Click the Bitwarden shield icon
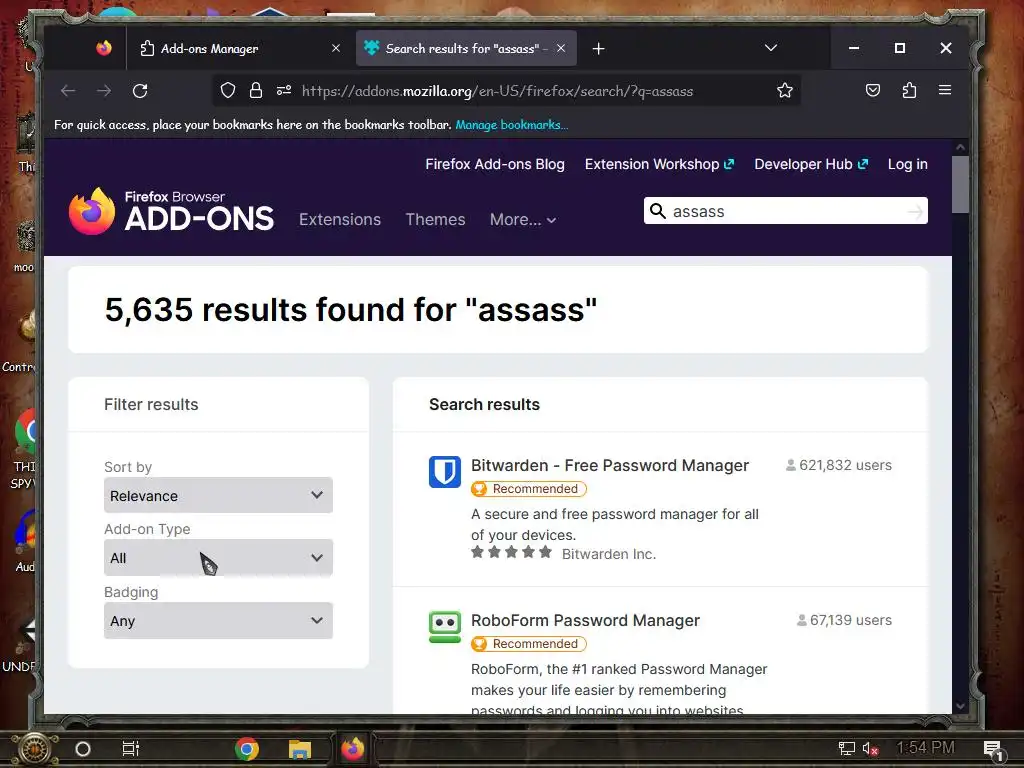Image resolution: width=1024 pixels, height=768 pixels. (x=445, y=472)
